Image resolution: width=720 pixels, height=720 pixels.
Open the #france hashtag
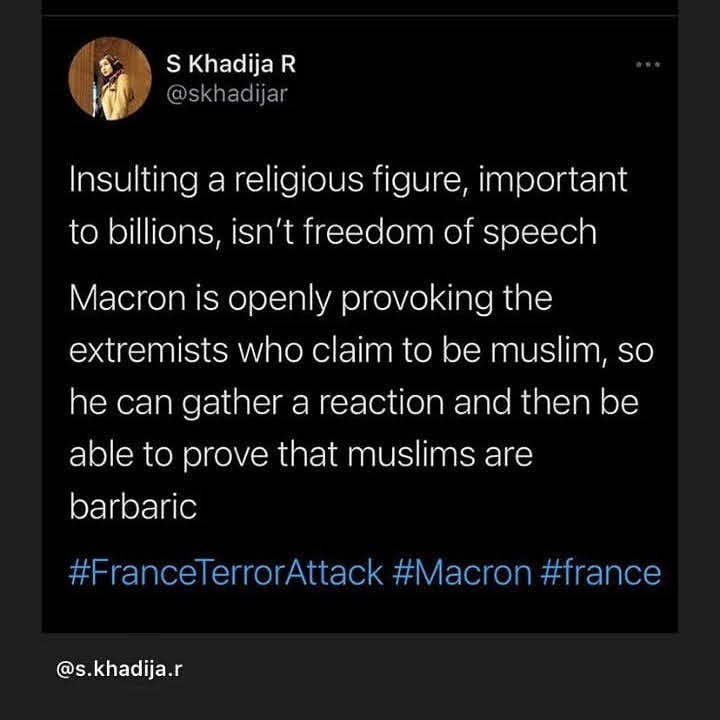click(600, 572)
